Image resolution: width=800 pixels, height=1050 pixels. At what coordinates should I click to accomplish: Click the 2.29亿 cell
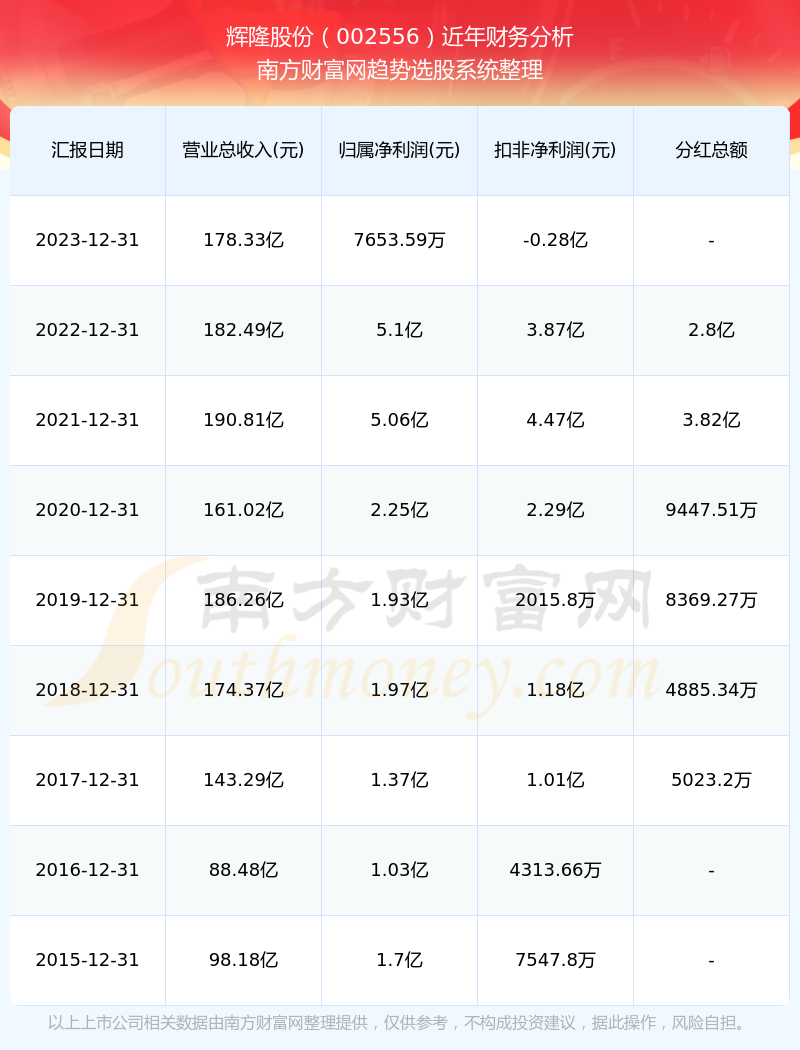pyautogui.click(x=556, y=510)
